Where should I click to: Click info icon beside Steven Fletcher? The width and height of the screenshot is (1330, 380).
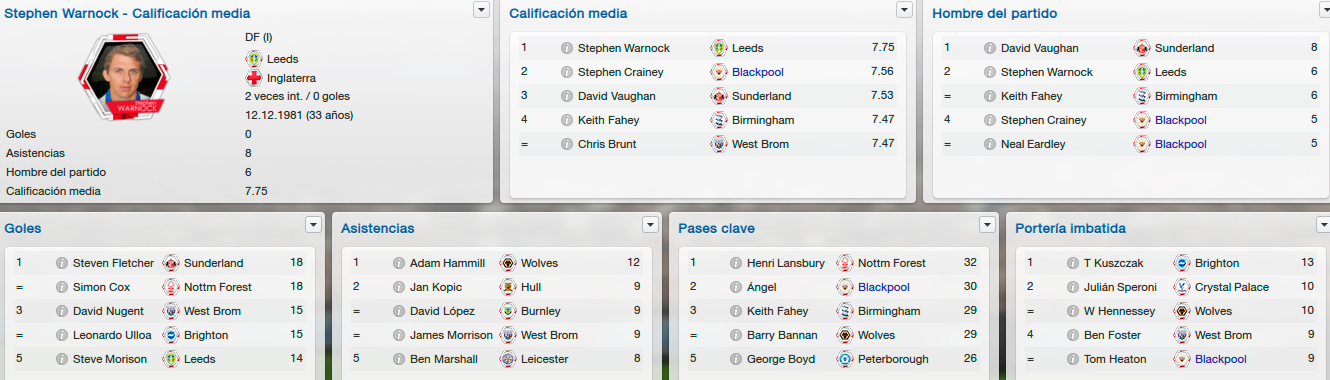pyautogui.click(x=62, y=263)
